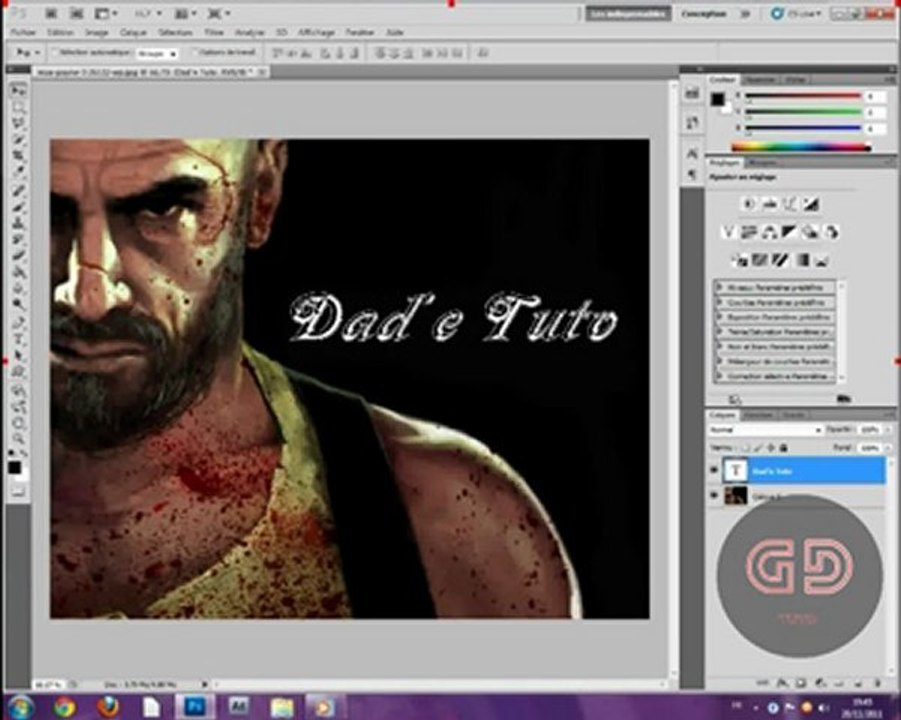This screenshot has width=901, height=720.
Task: Click the red R slider in Couleur
Action: [803, 96]
